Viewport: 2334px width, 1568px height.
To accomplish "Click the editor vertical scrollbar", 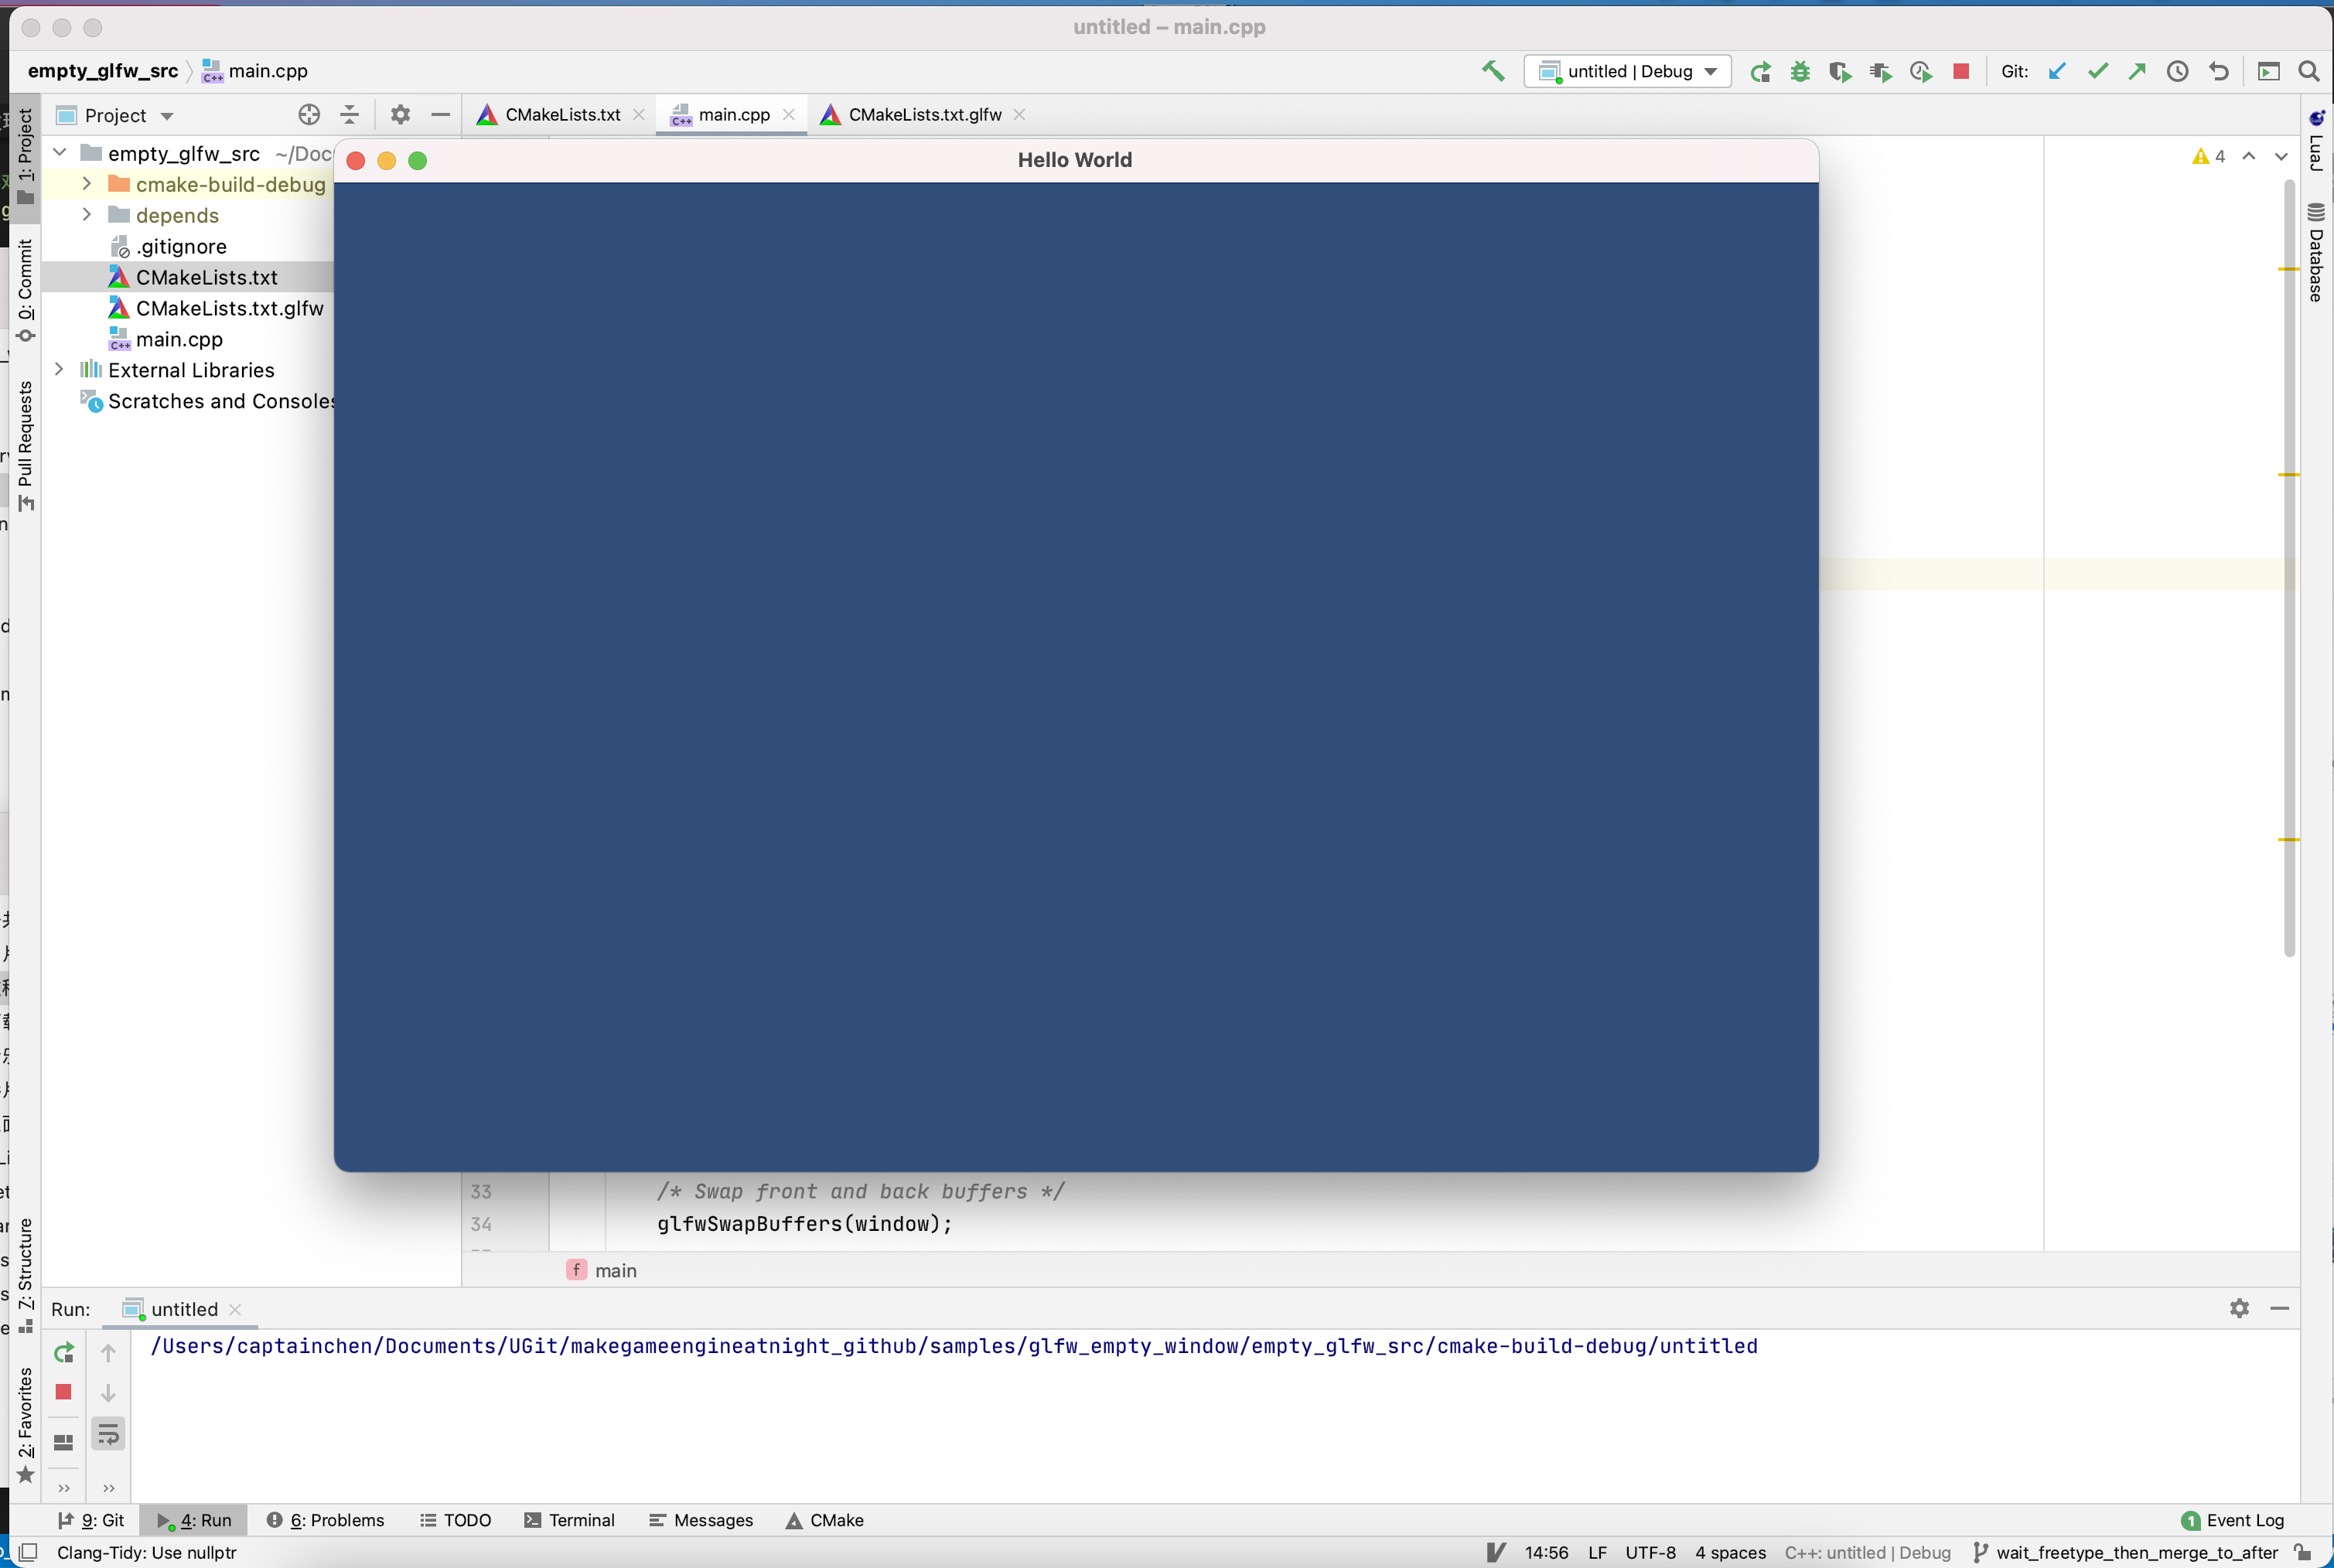I will (x=2290, y=568).
